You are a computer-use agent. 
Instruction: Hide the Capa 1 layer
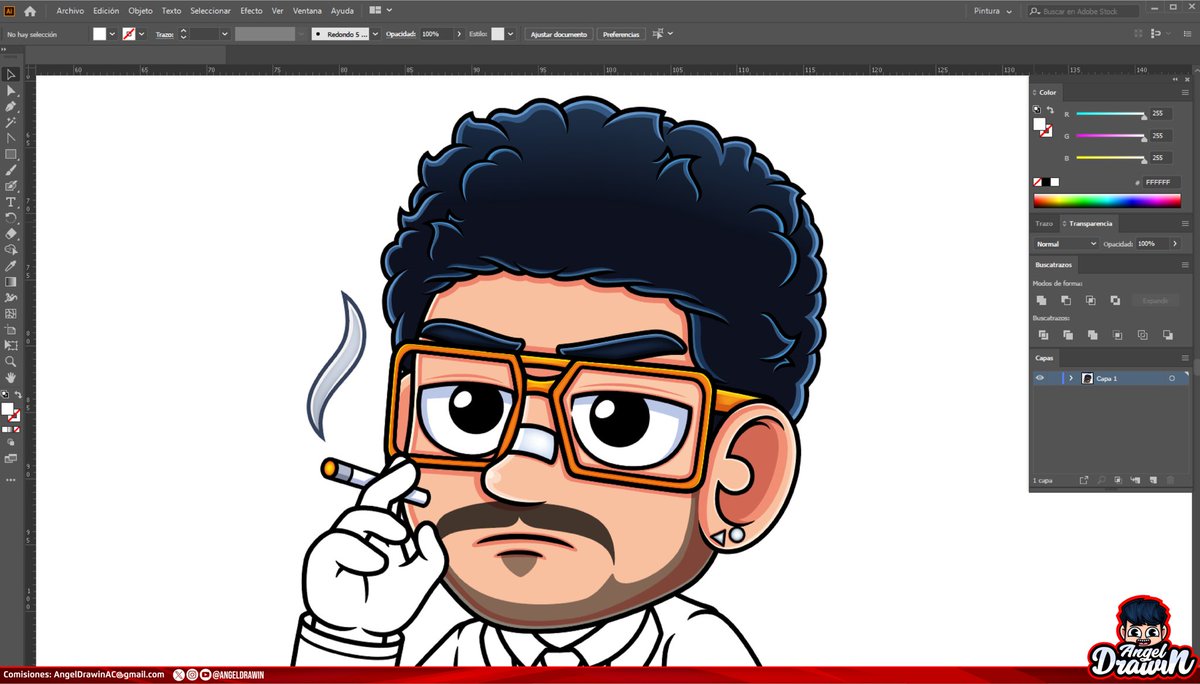pyautogui.click(x=1040, y=378)
